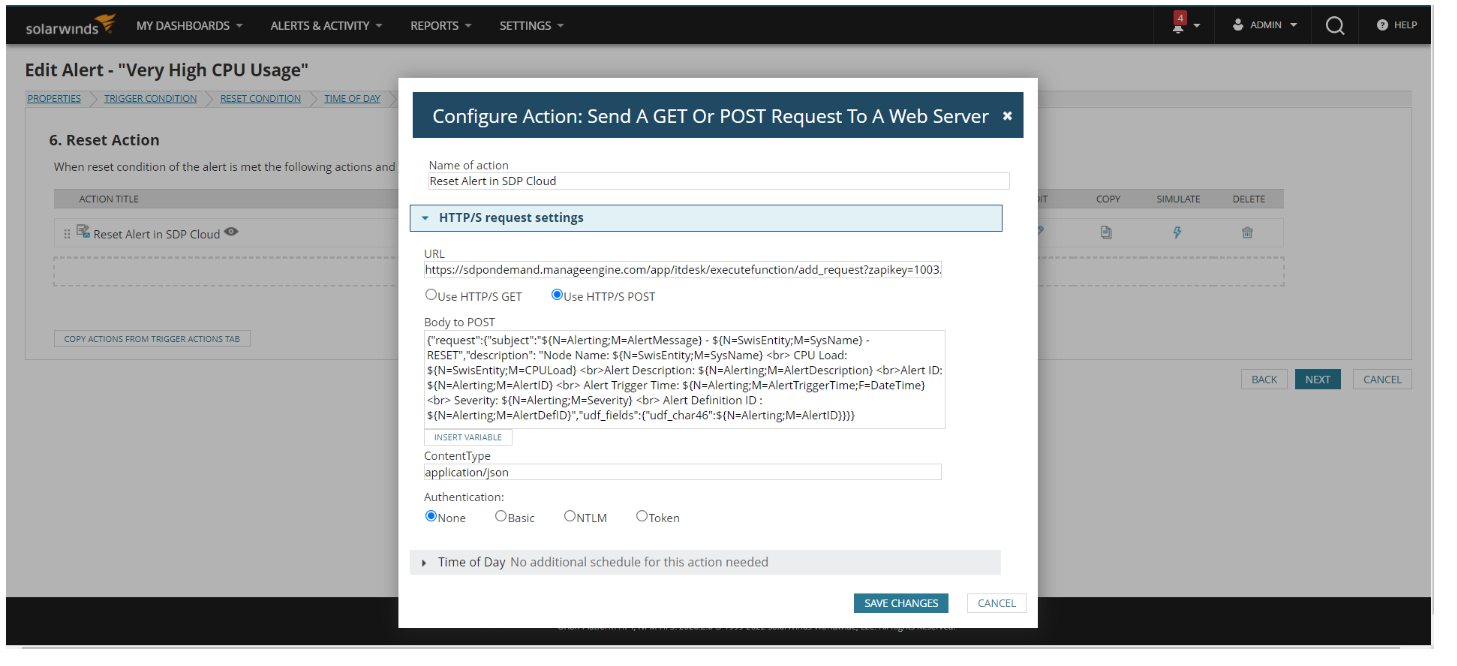Click into the URL input field
Screen dimensions: 1457x666
pyautogui.click(x=683, y=270)
